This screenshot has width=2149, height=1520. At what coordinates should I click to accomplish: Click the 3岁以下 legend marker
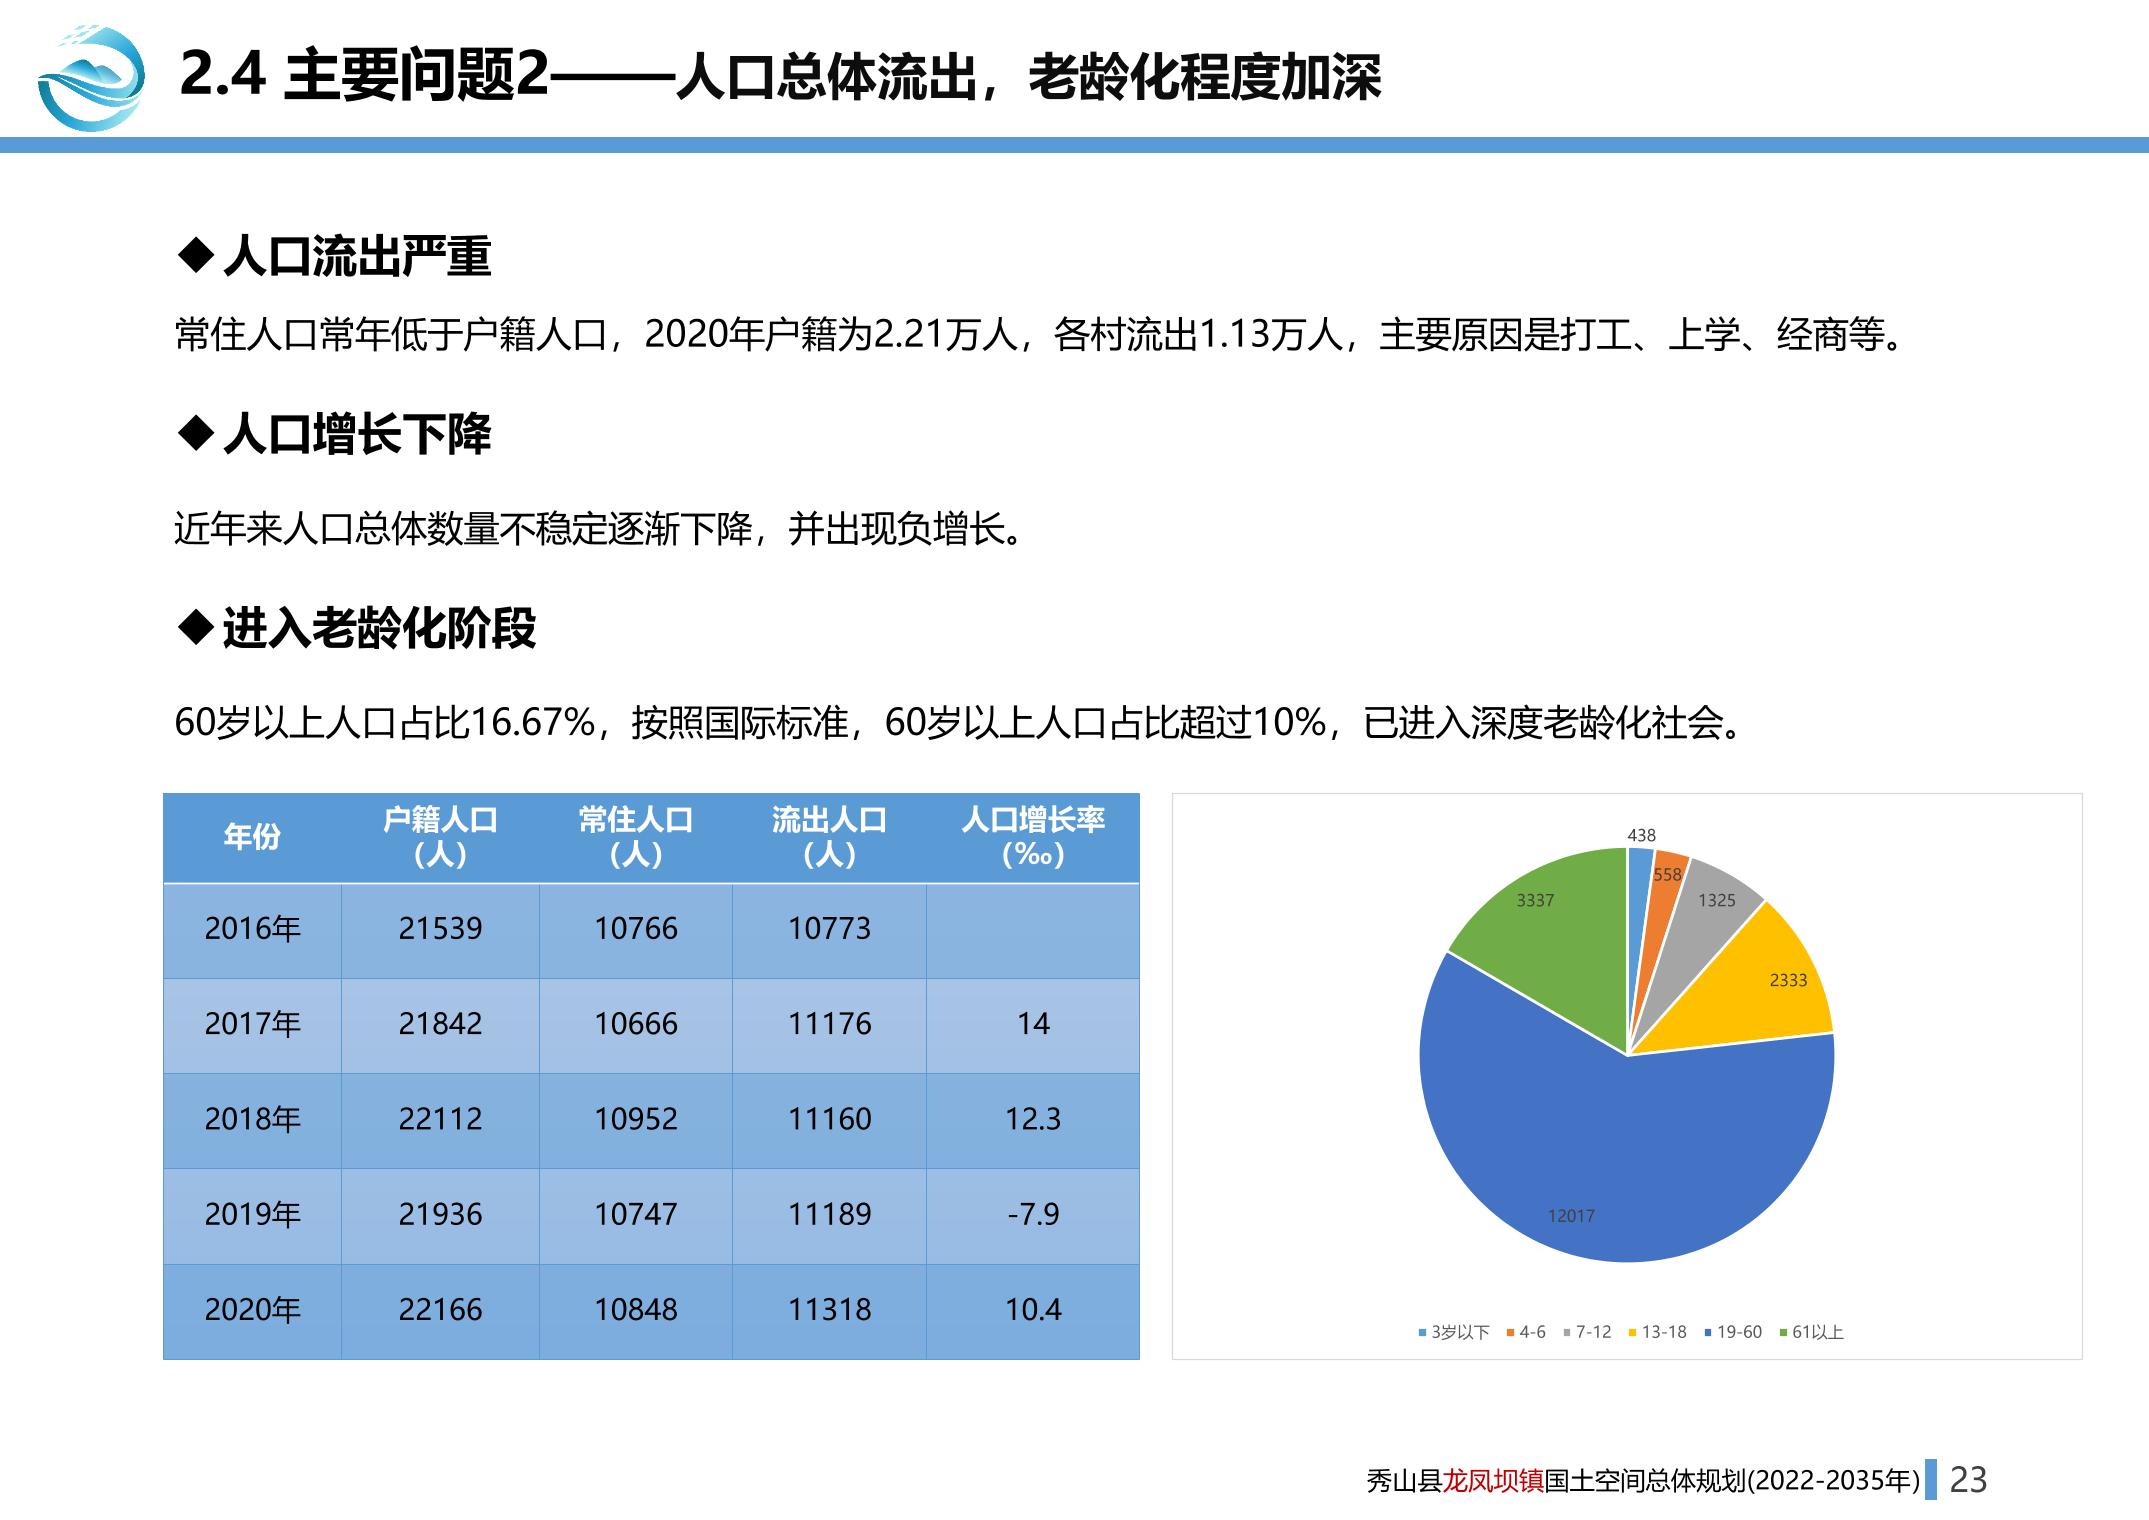click(1423, 1332)
